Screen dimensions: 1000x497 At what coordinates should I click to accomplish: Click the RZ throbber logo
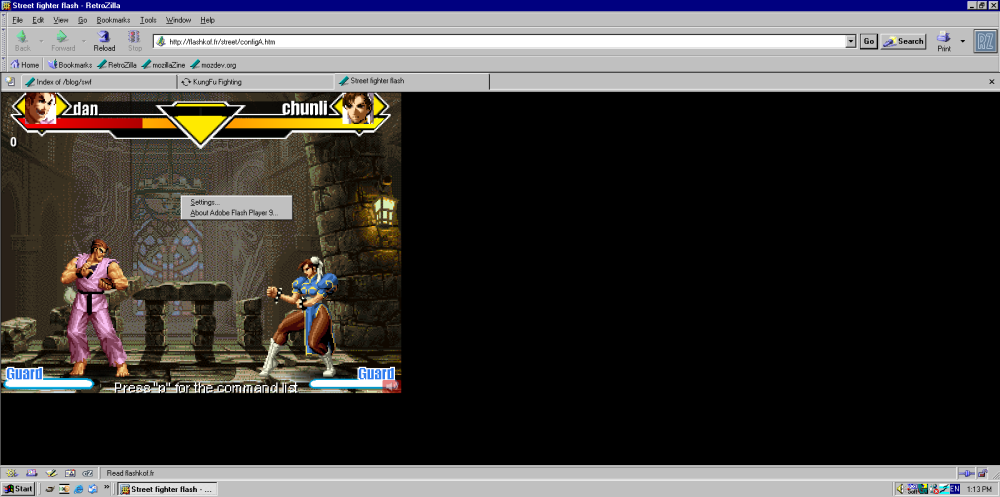pos(984,41)
